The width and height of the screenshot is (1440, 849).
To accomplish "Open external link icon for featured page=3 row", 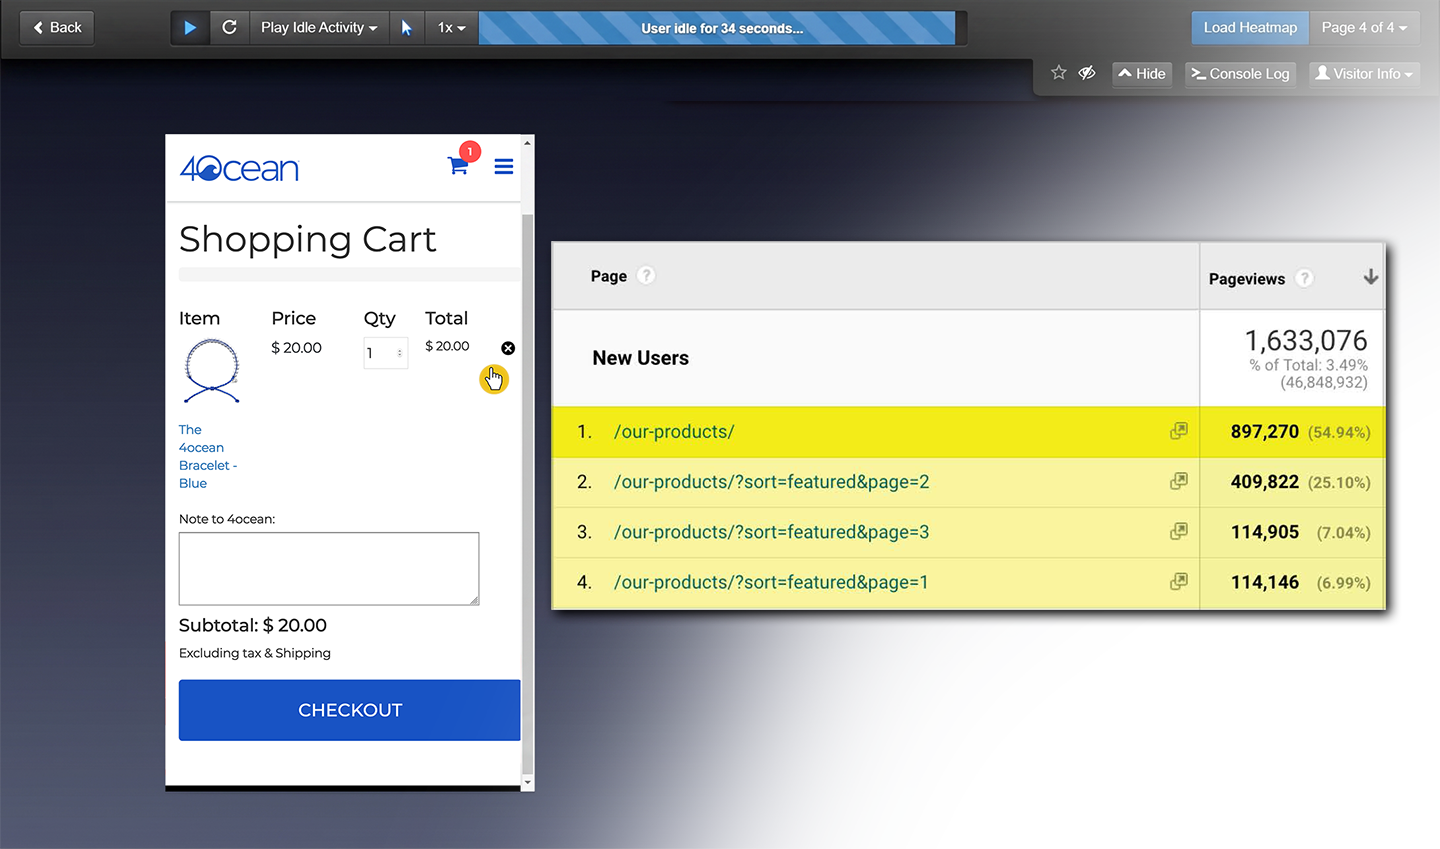I will click(x=1179, y=531).
